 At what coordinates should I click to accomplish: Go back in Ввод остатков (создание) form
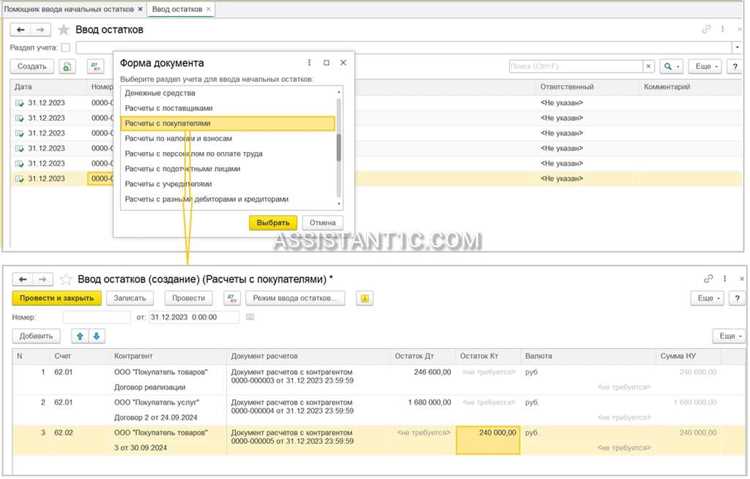[22, 279]
